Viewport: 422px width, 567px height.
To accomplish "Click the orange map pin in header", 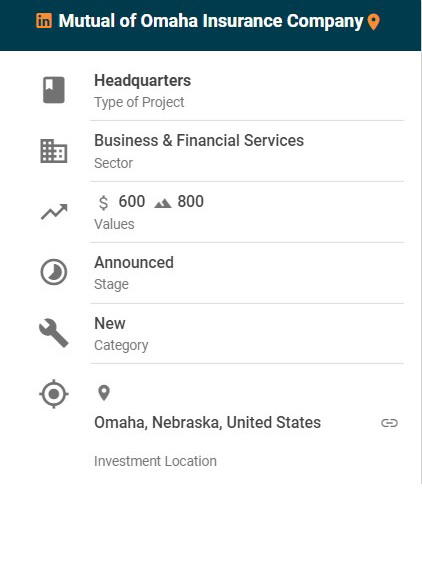I will pyautogui.click(x=374, y=22).
